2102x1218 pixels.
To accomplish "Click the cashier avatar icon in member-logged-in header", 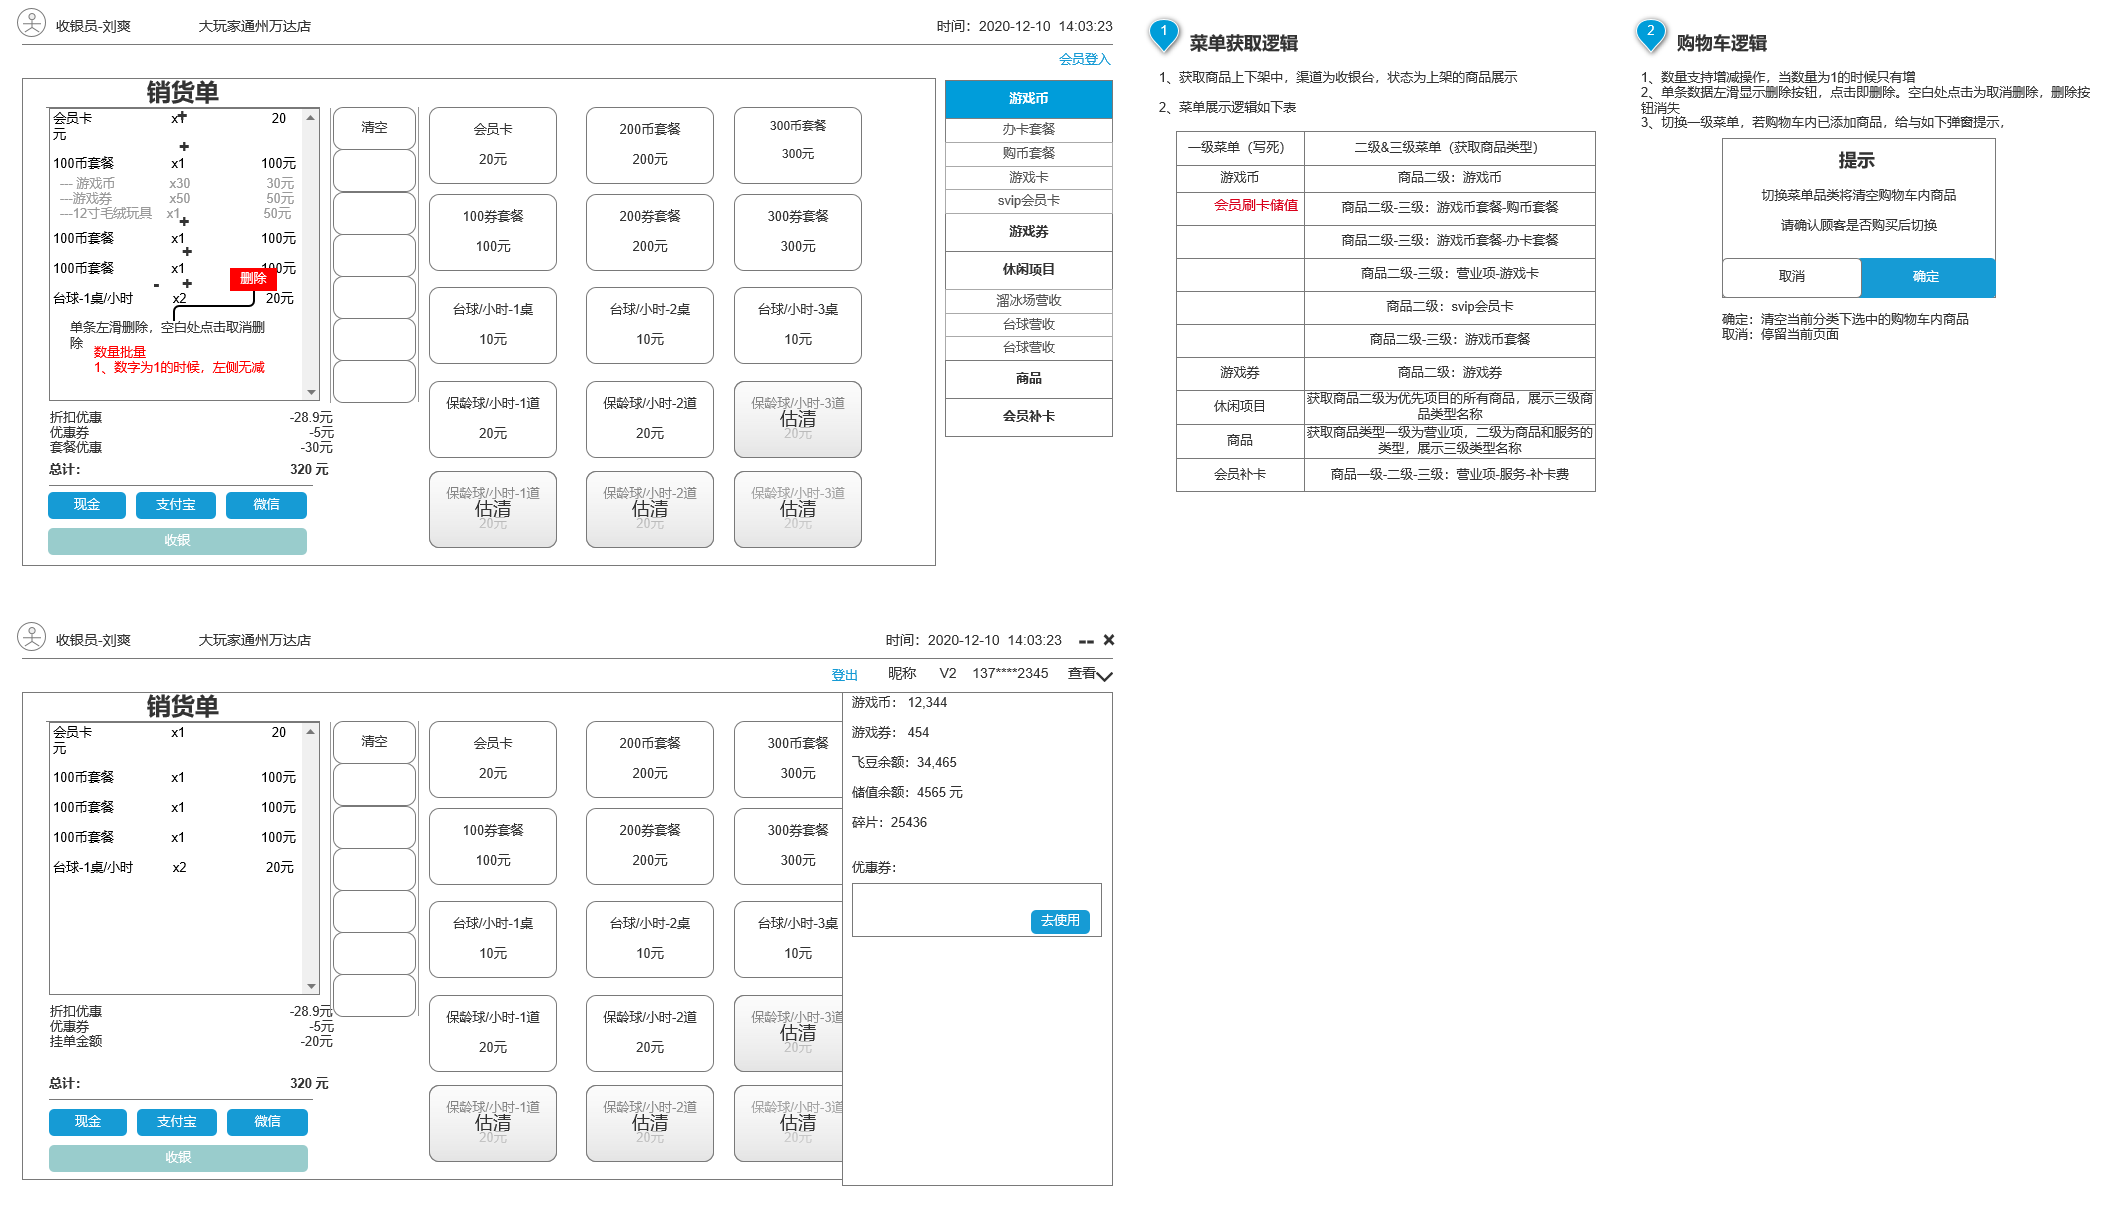I will click(x=32, y=636).
